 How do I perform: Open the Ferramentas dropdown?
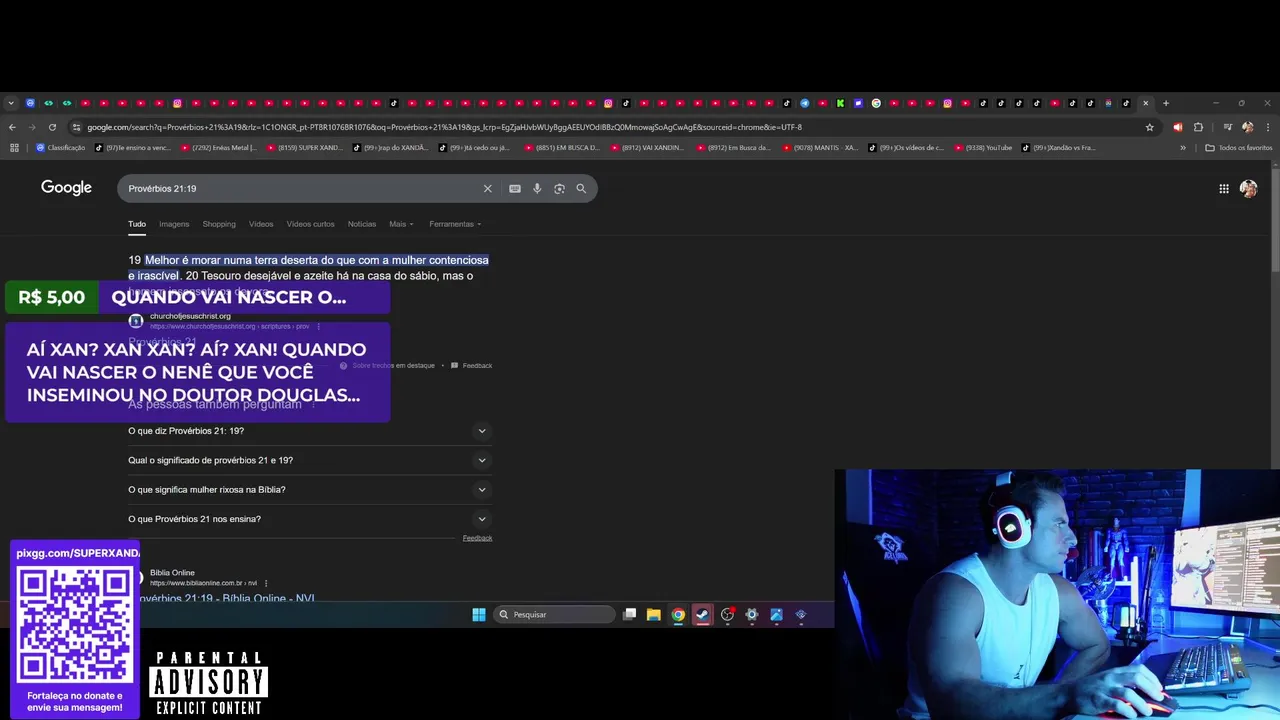(x=455, y=224)
